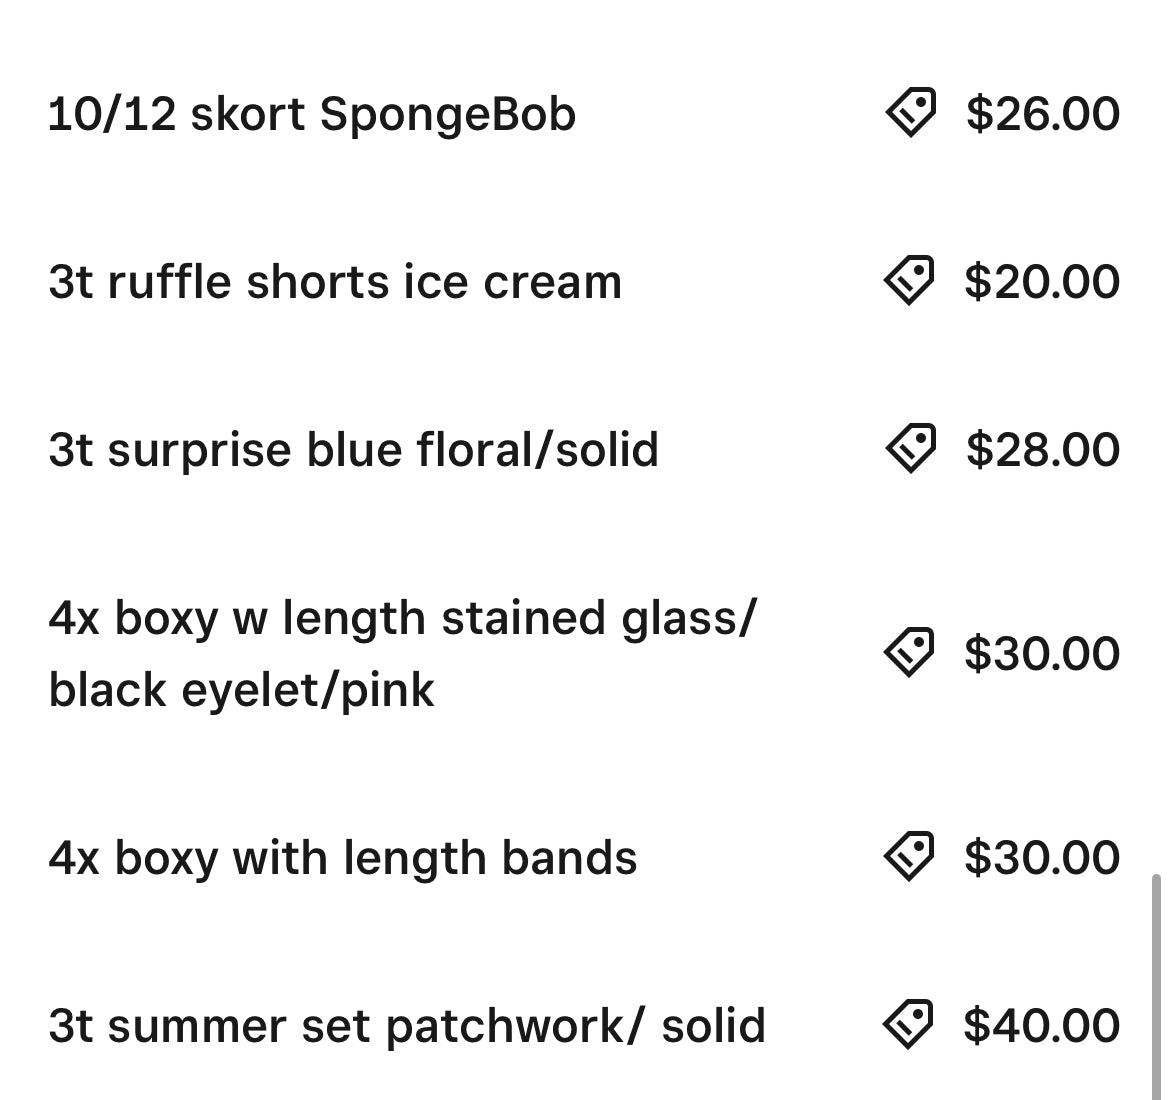Click the vertical scrollbar thumb
The height and width of the screenshot is (1100, 1170).
point(1157,985)
